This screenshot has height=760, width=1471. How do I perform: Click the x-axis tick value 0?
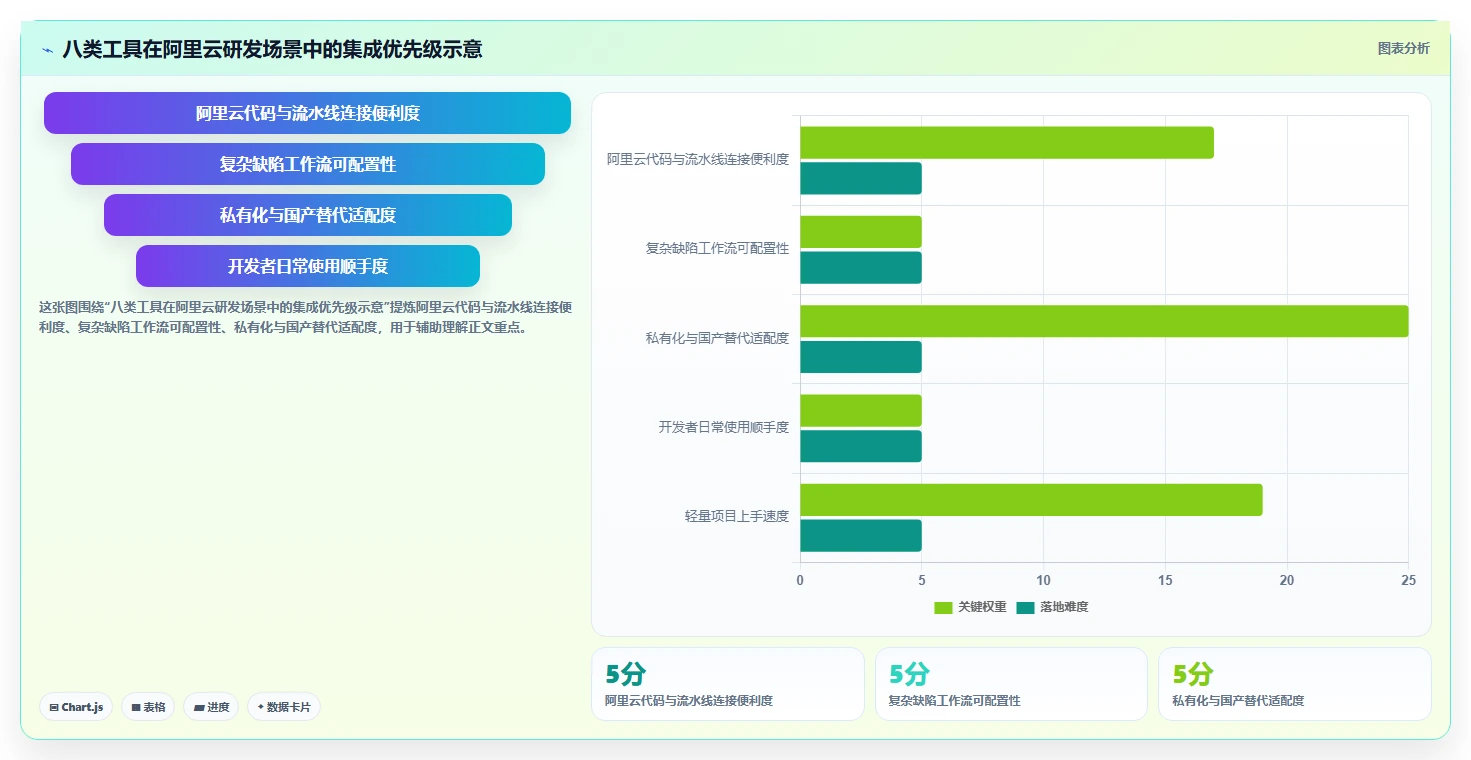coord(800,580)
